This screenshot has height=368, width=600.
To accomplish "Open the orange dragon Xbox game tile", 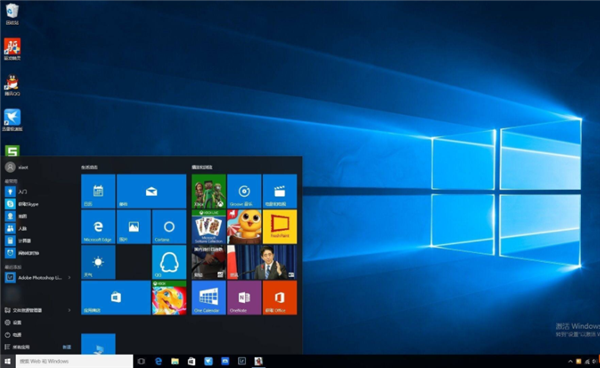I will (x=169, y=298).
